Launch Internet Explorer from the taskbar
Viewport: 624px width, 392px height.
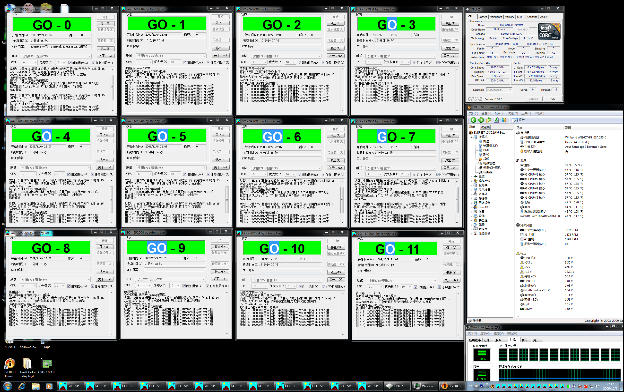tap(21, 386)
